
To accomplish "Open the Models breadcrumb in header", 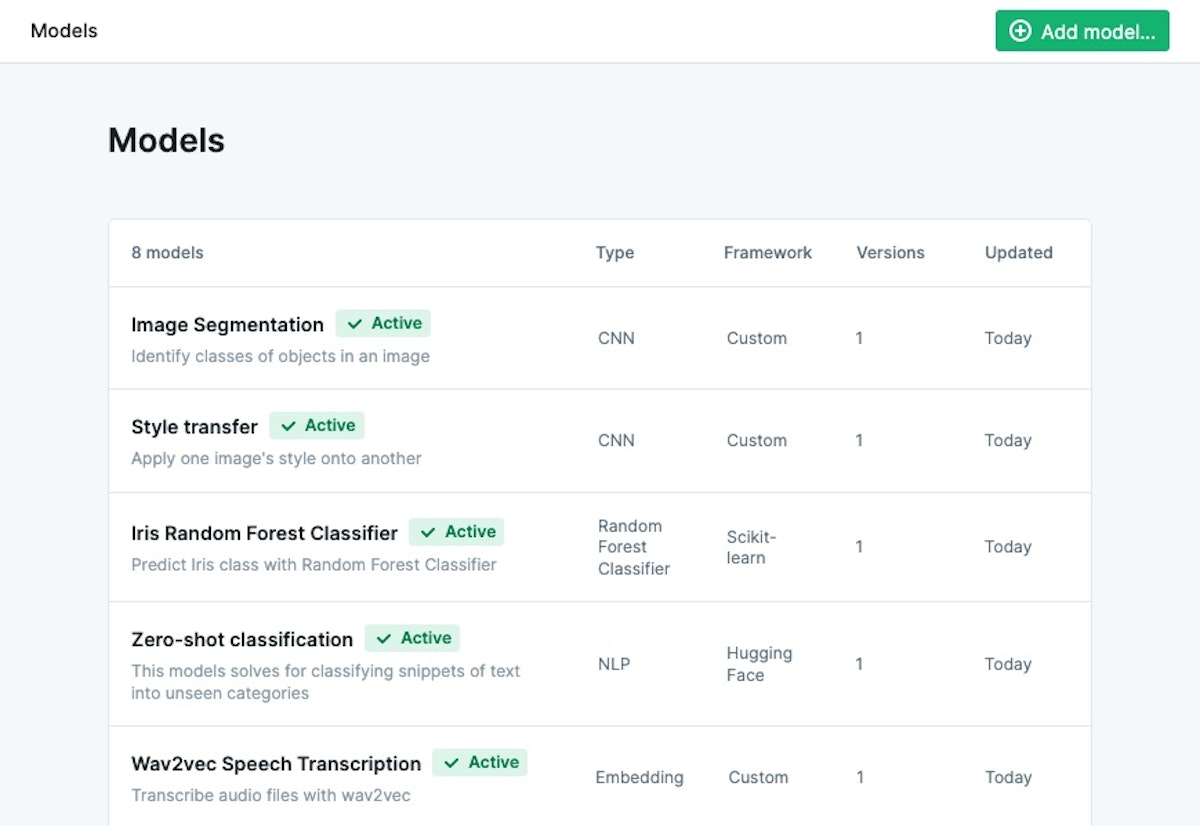I will (x=64, y=31).
